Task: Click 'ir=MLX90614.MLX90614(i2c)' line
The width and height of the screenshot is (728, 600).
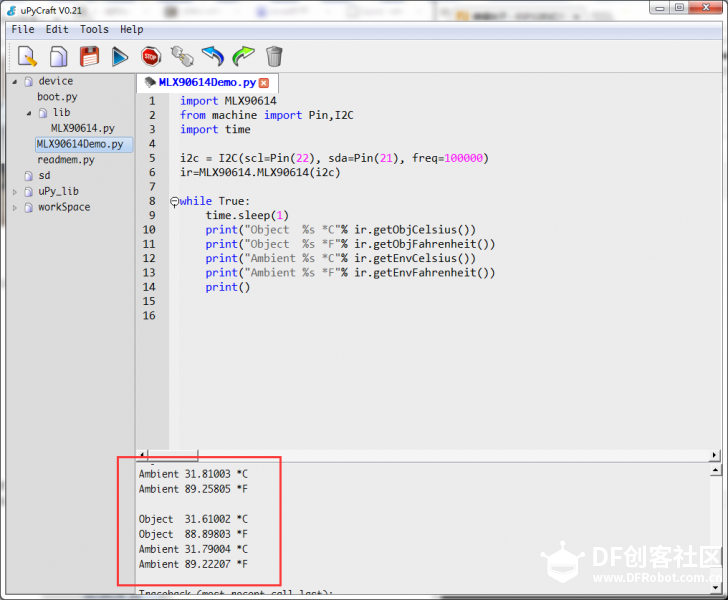Action: [260, 172]
